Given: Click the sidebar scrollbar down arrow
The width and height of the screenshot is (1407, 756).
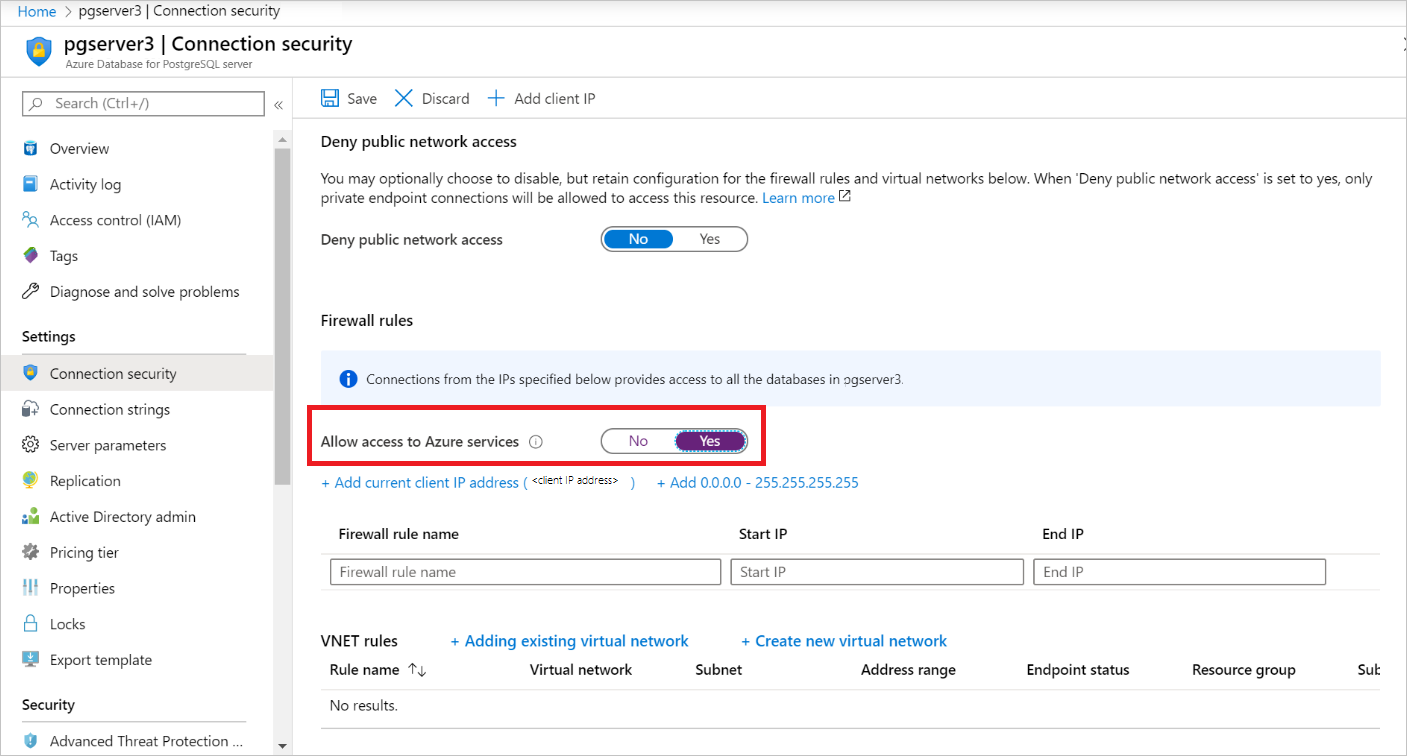Looking at the screenshot, I should (x=282, y=746).
